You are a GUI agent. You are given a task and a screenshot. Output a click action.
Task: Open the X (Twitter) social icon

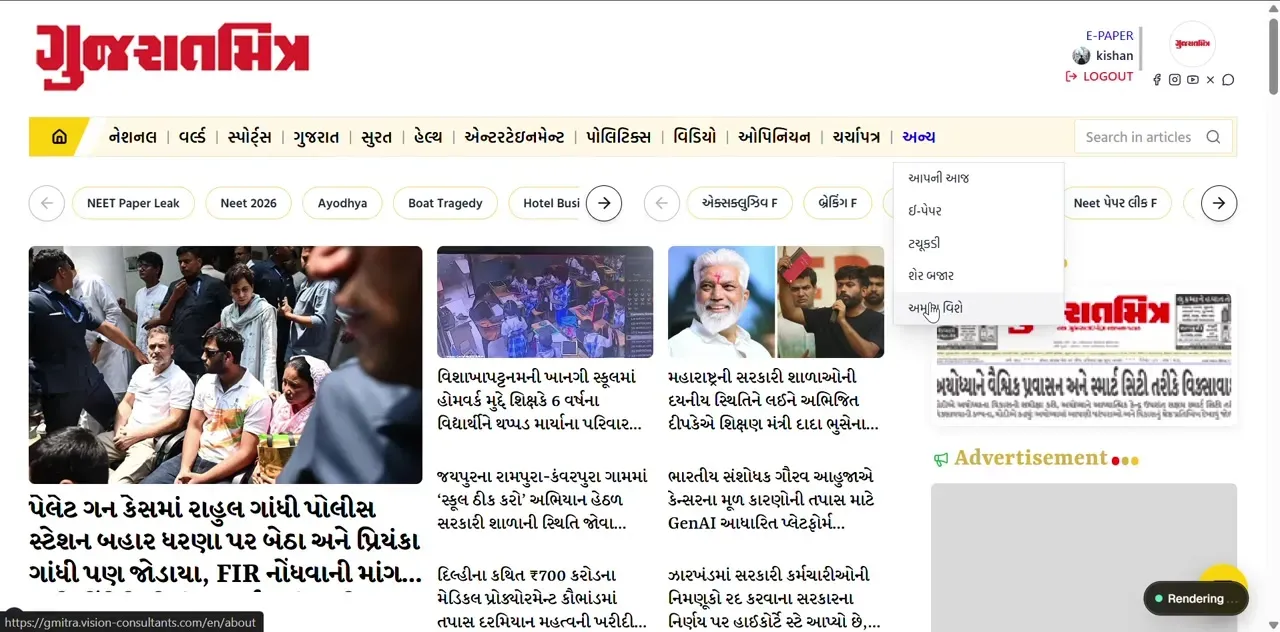pyautogui.click(x=1210, y=80)
